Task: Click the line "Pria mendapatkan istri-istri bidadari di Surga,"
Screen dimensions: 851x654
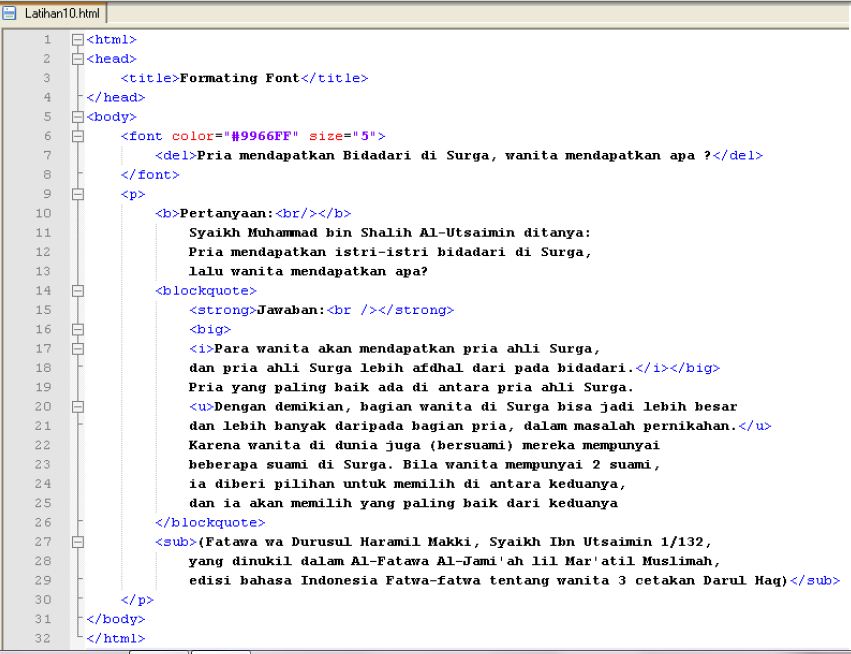Action: click(x=390, y=252)
